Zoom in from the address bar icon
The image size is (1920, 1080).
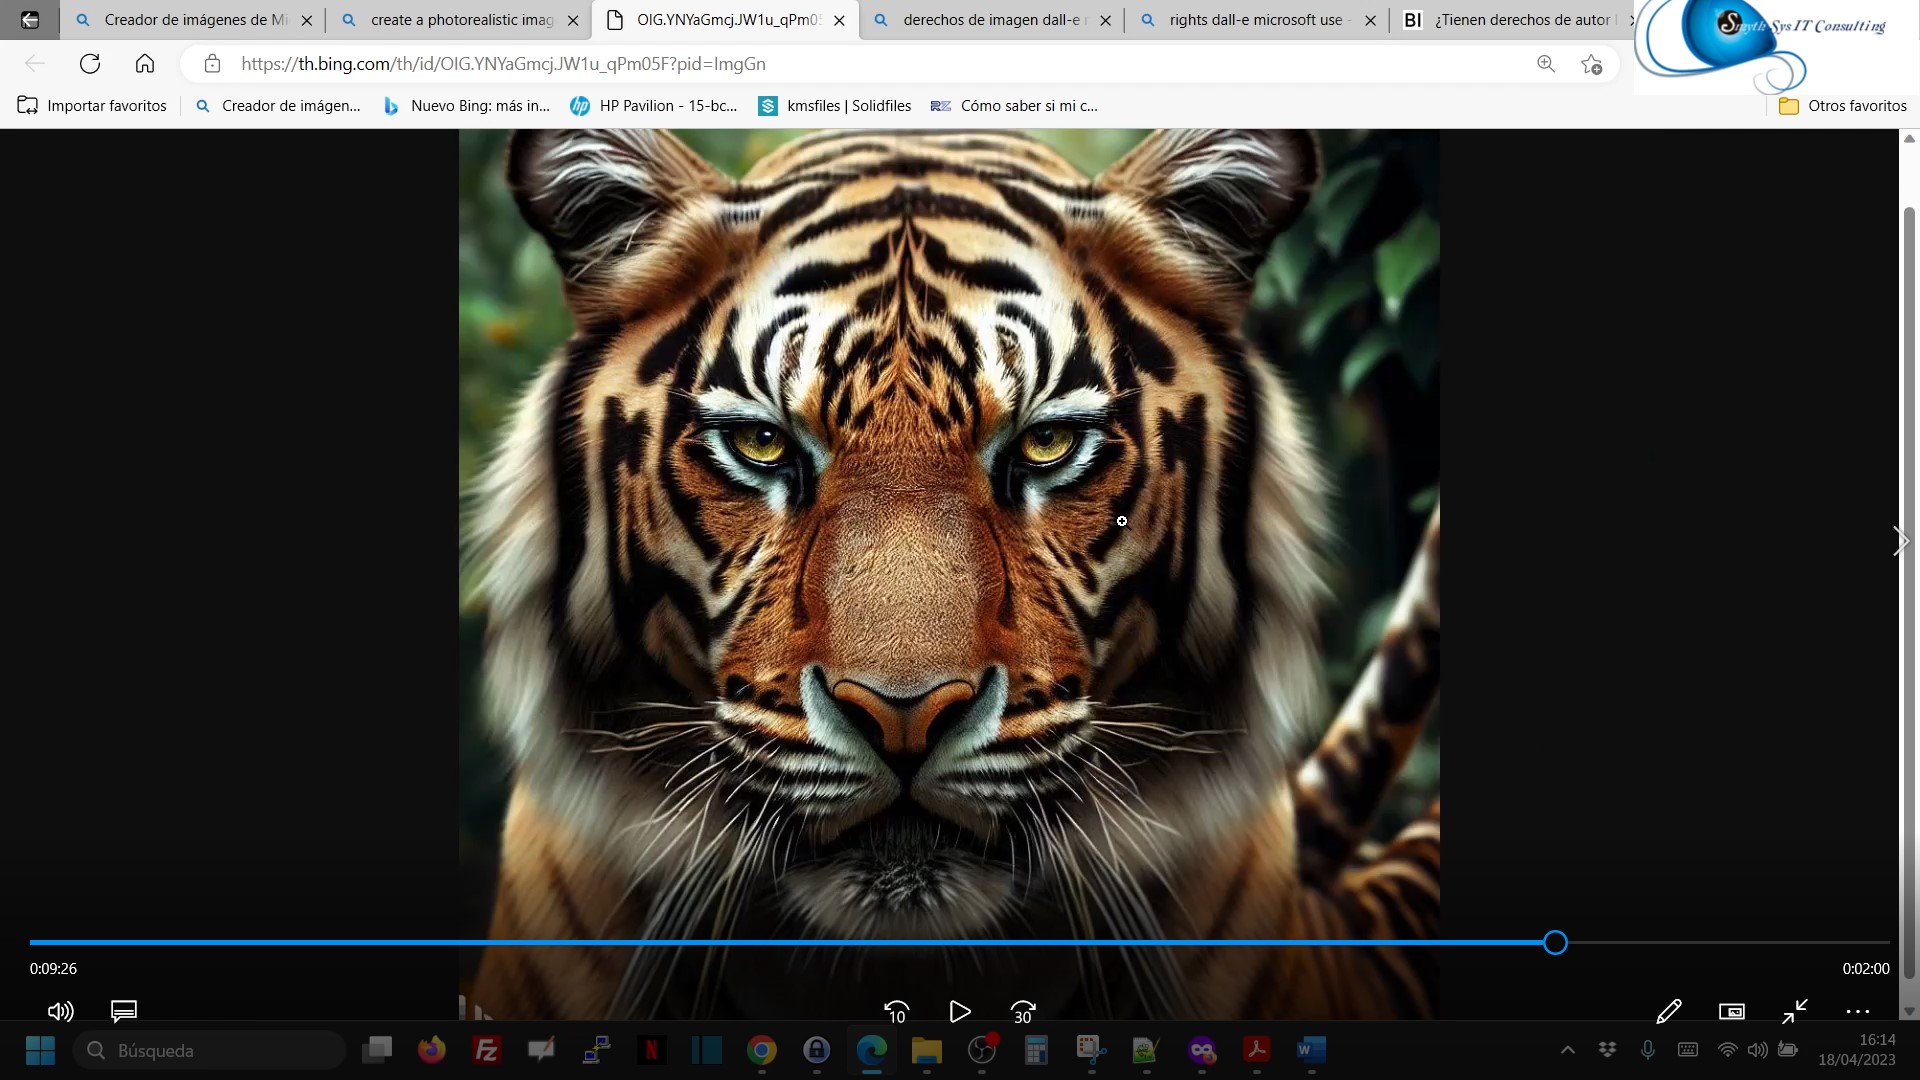coord(1545,64)
